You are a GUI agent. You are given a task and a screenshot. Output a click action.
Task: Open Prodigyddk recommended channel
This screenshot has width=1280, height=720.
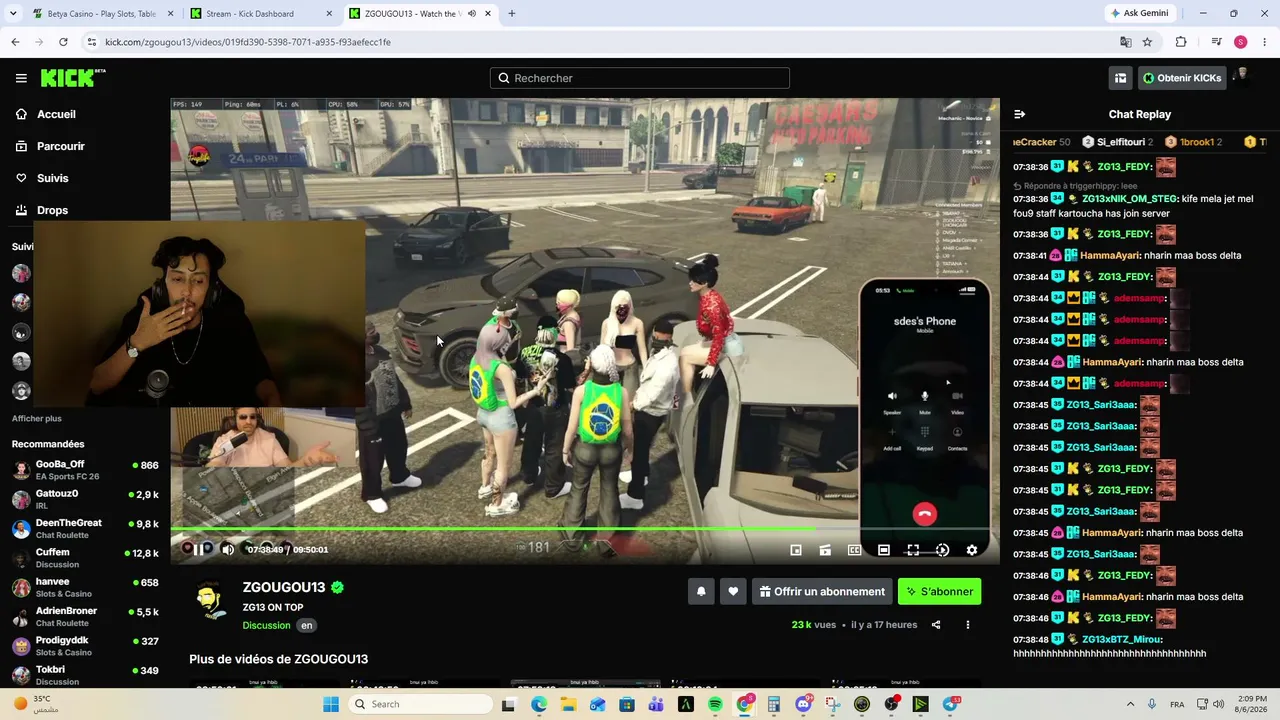[x=85, y=646]
